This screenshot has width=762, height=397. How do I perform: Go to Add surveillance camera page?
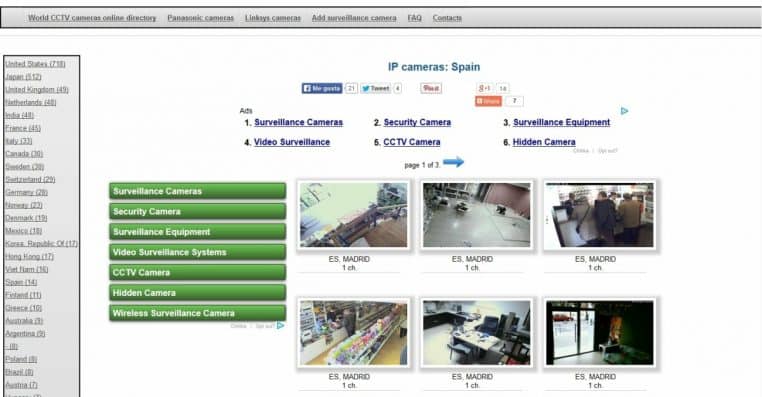coord(354,18)
